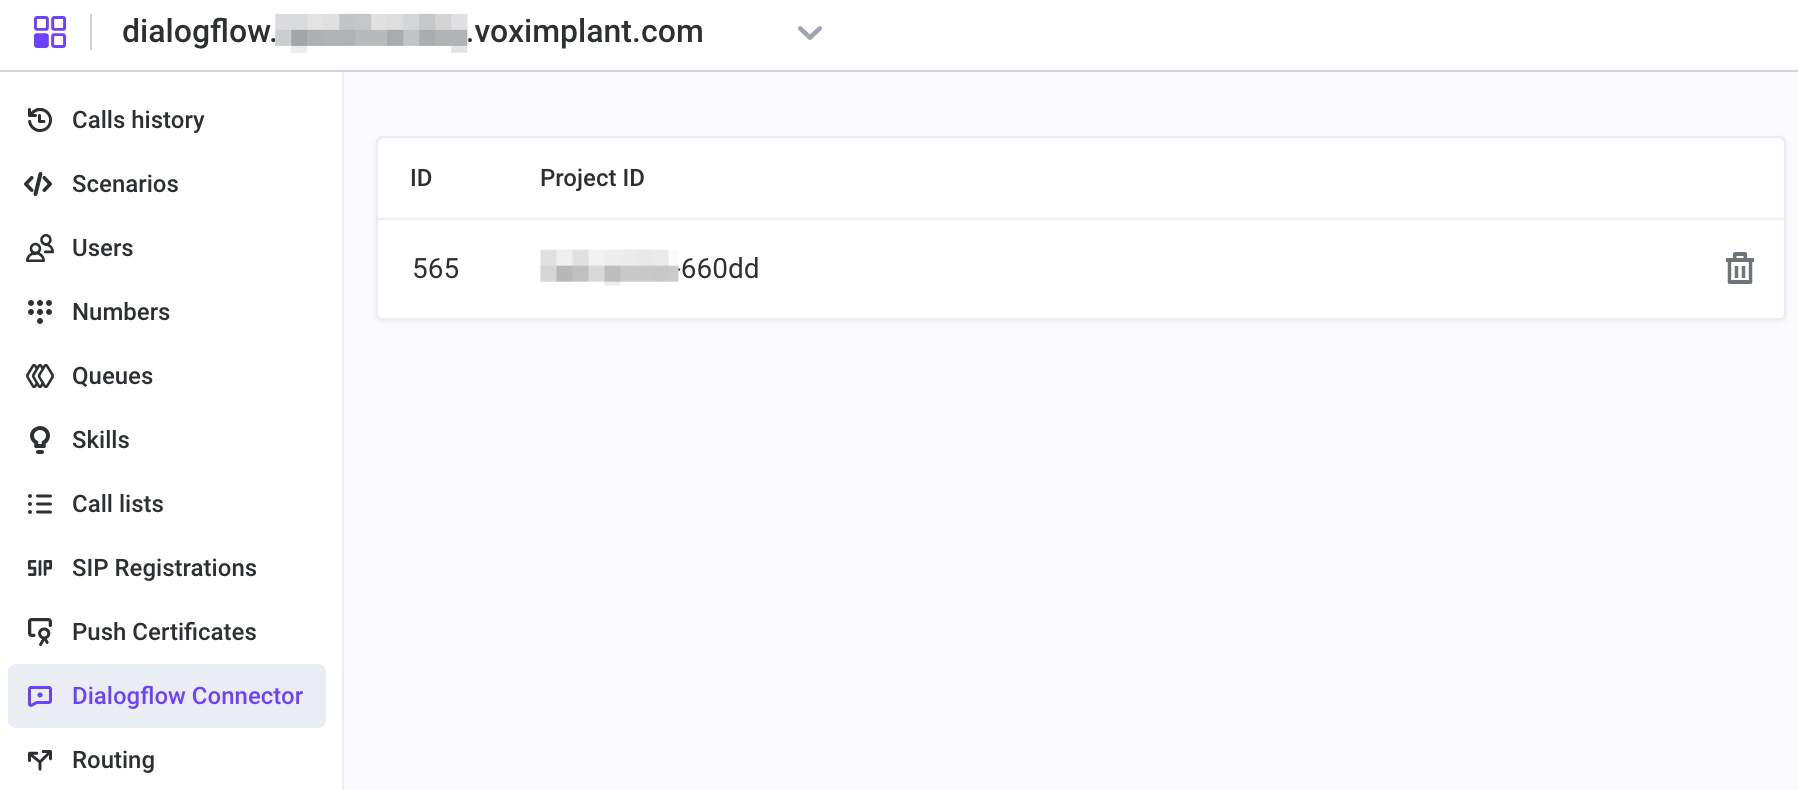Open the Scenarios code icon

[40, 184]
